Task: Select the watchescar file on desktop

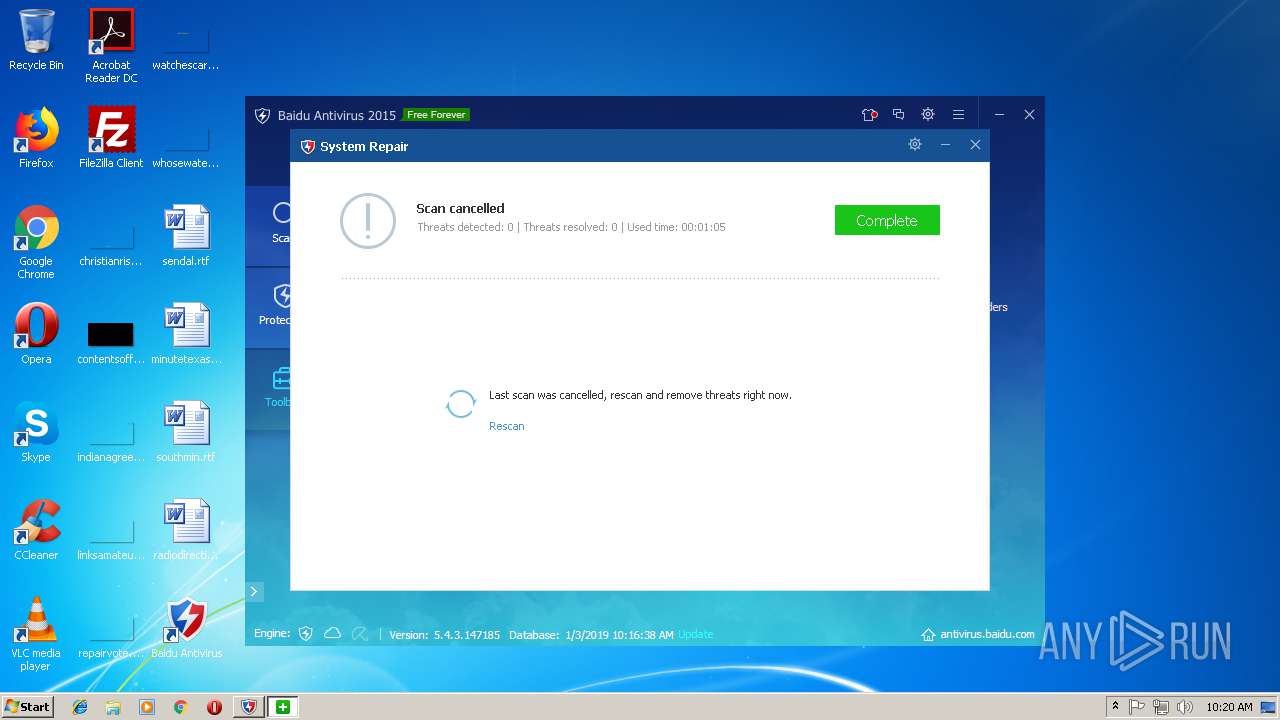Action: [186, 46]
